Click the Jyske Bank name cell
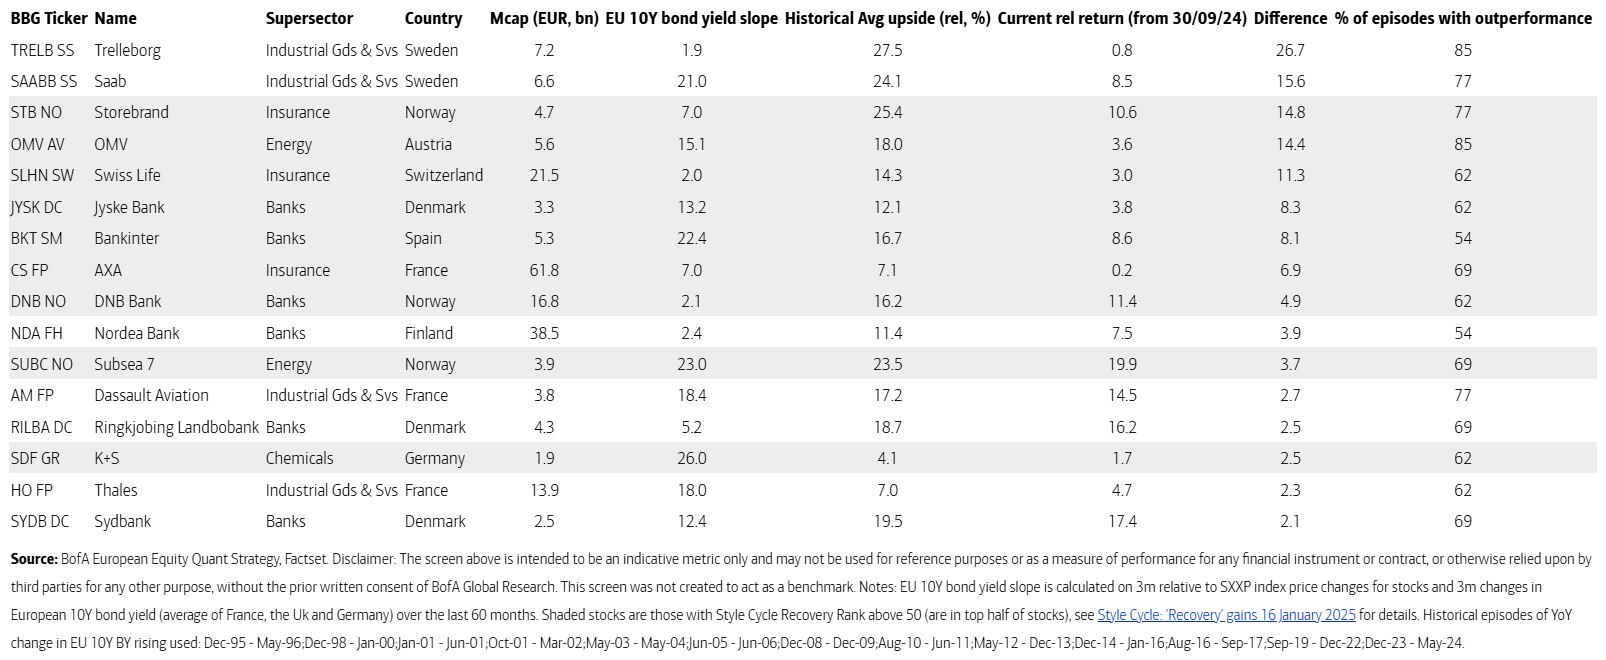Screen dimensions: 1606x660 coord(129,207)
